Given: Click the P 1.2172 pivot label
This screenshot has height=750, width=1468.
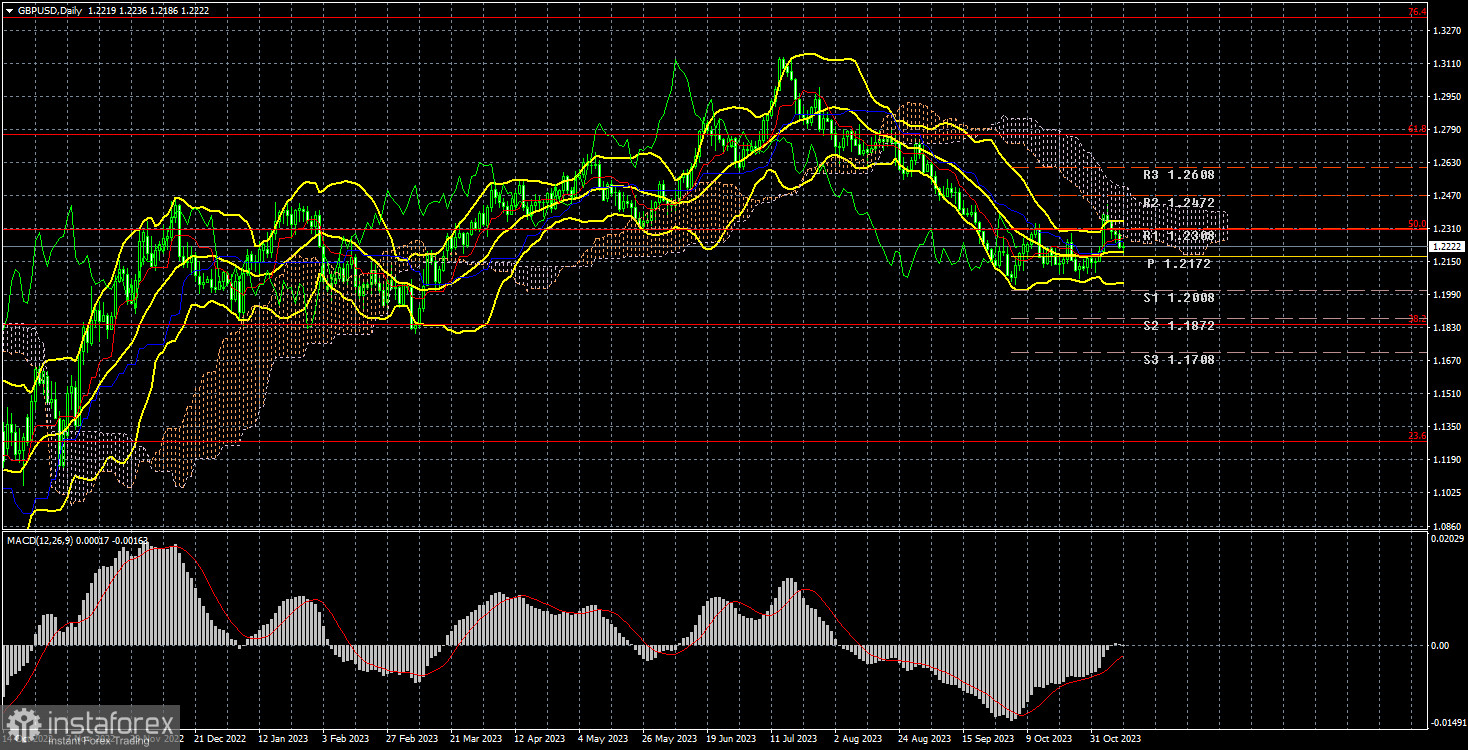Looking at the screenshot, I should [1179, 264].
